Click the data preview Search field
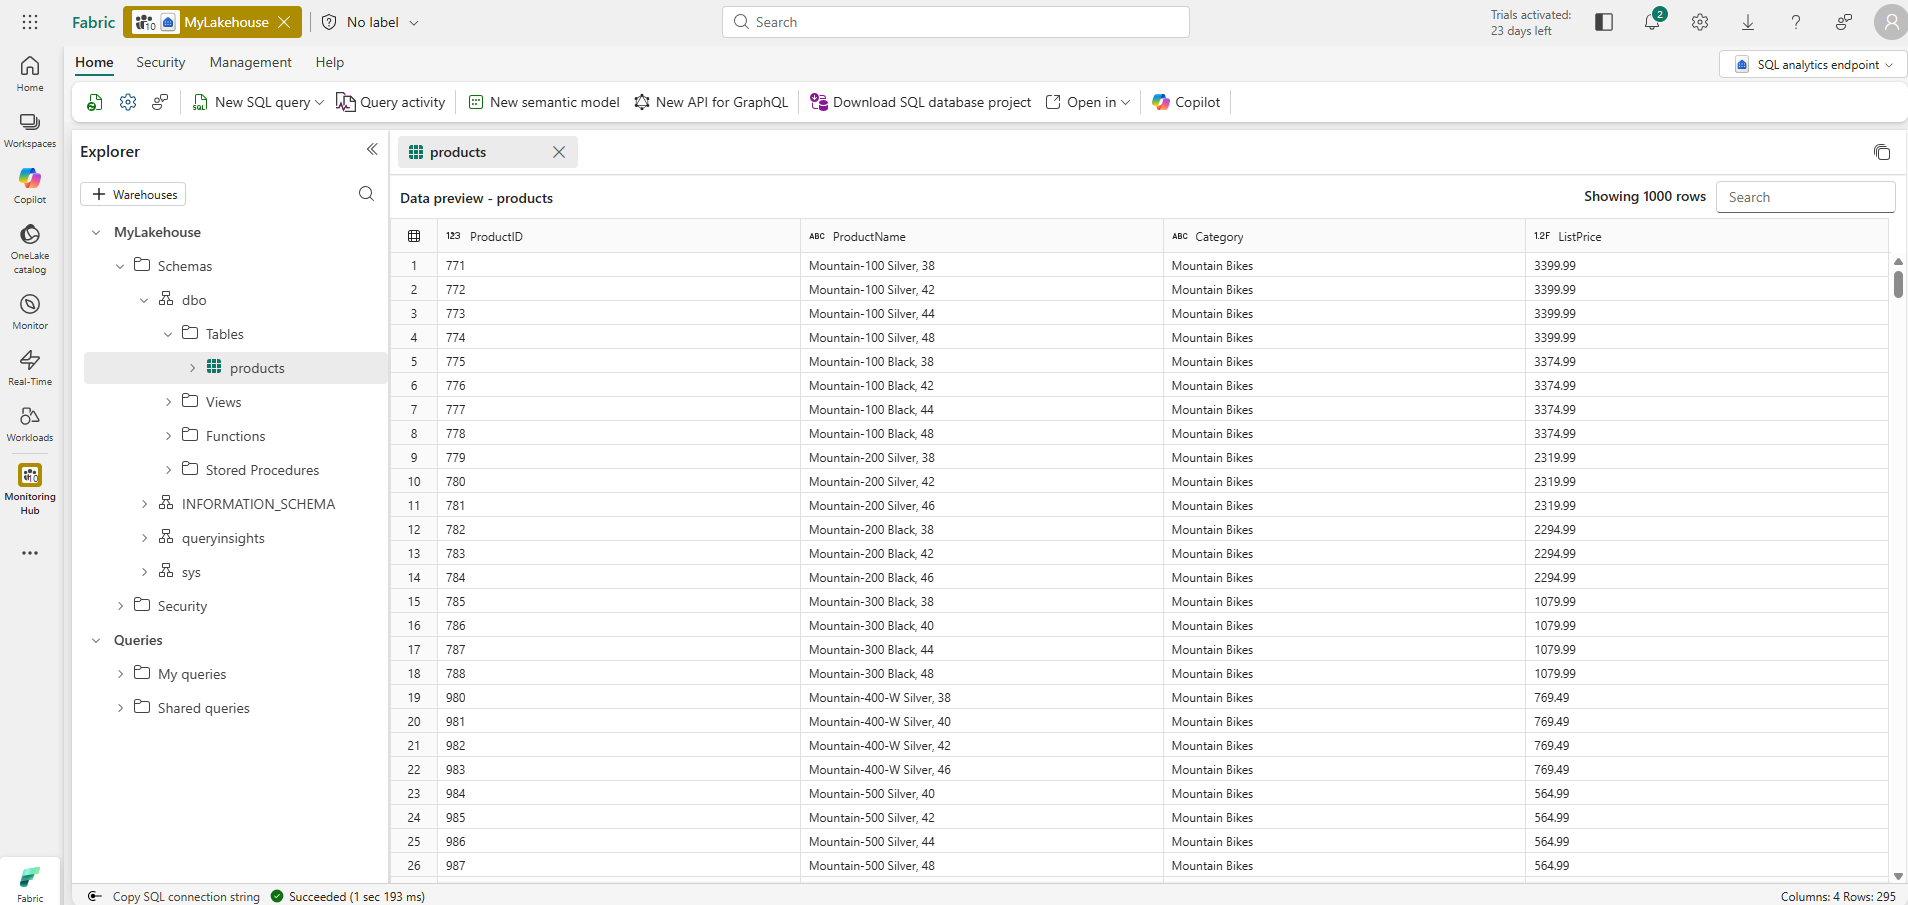The image size is (1908, 905). (1805, 197)
